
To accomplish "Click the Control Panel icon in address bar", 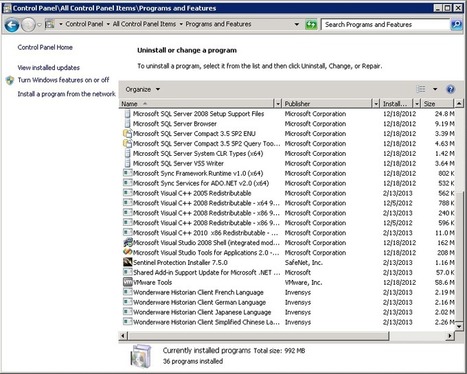I will tap(50, 24).
